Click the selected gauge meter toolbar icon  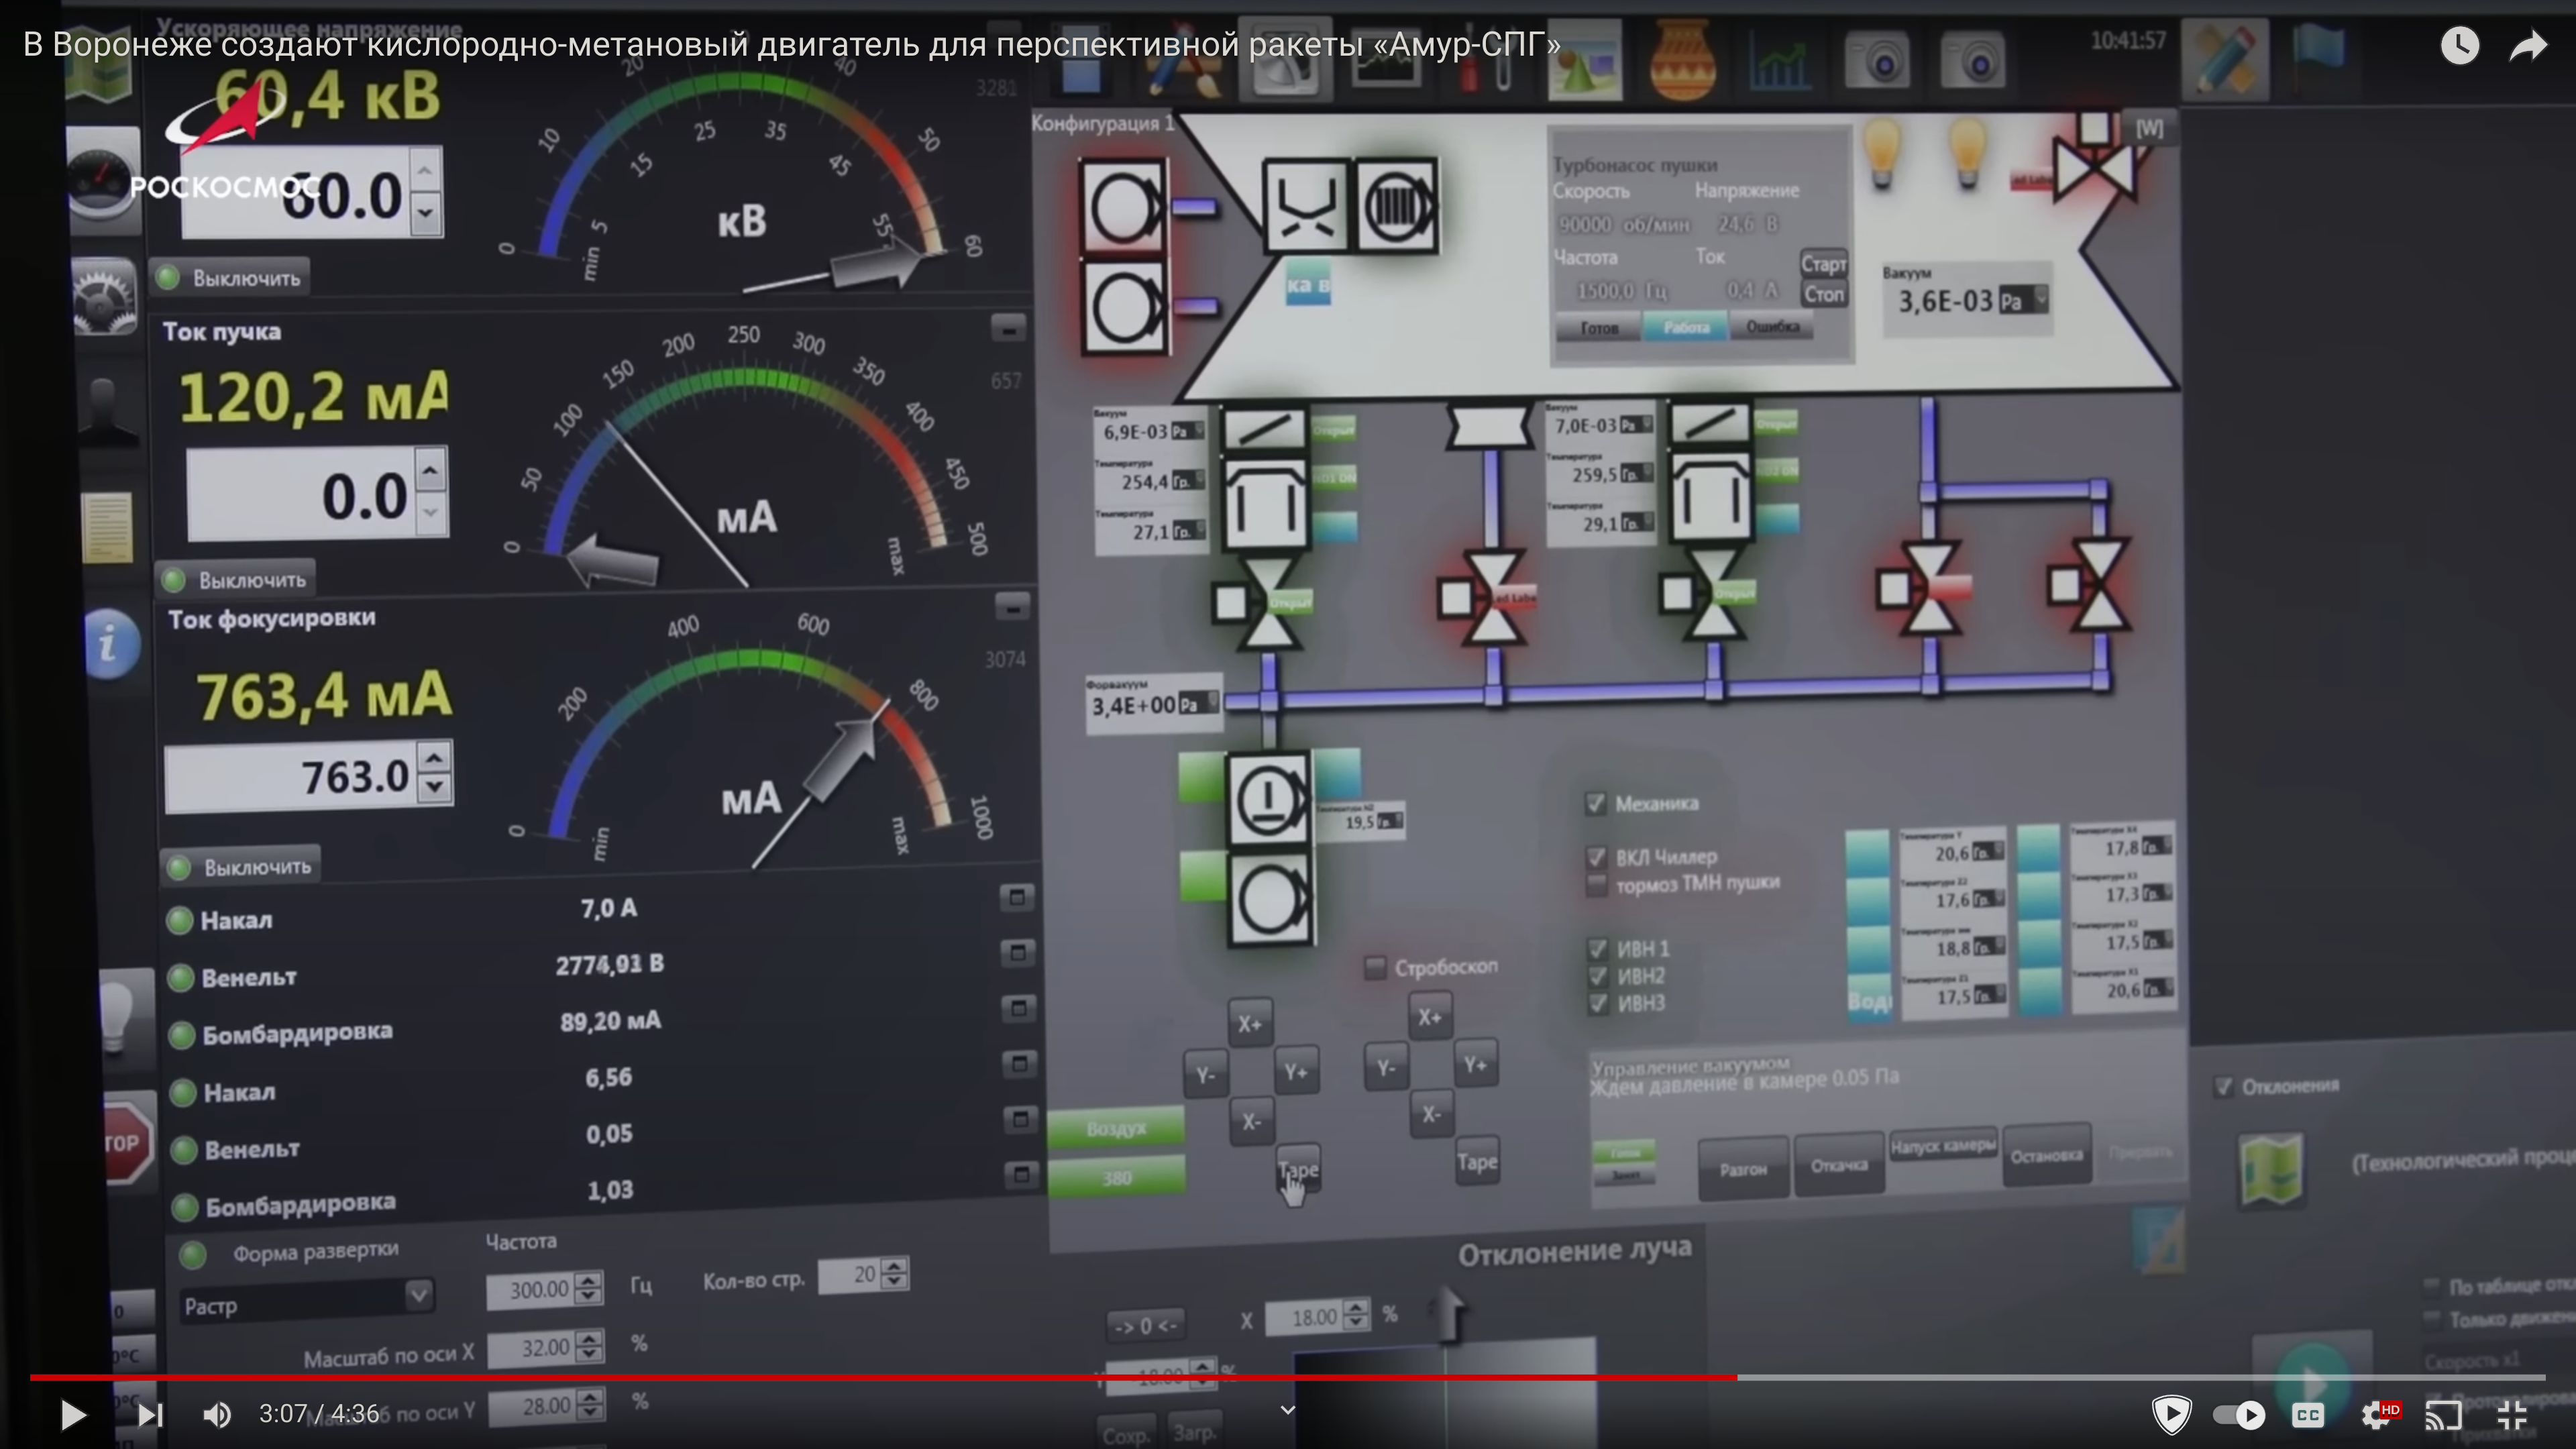click(1285, 60)
